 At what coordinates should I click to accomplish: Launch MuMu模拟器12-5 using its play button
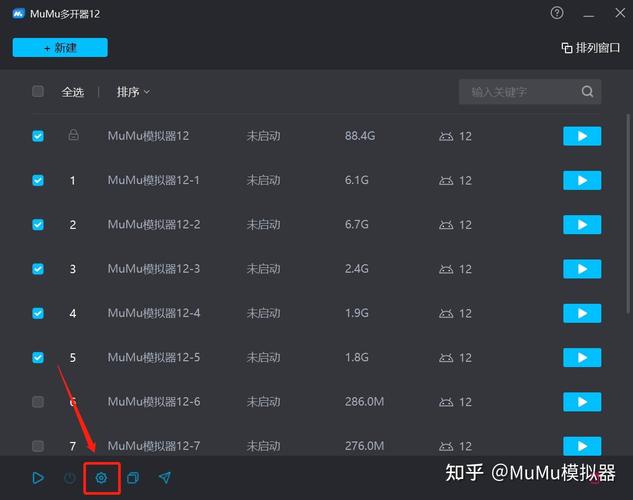[x=582, y=358]
